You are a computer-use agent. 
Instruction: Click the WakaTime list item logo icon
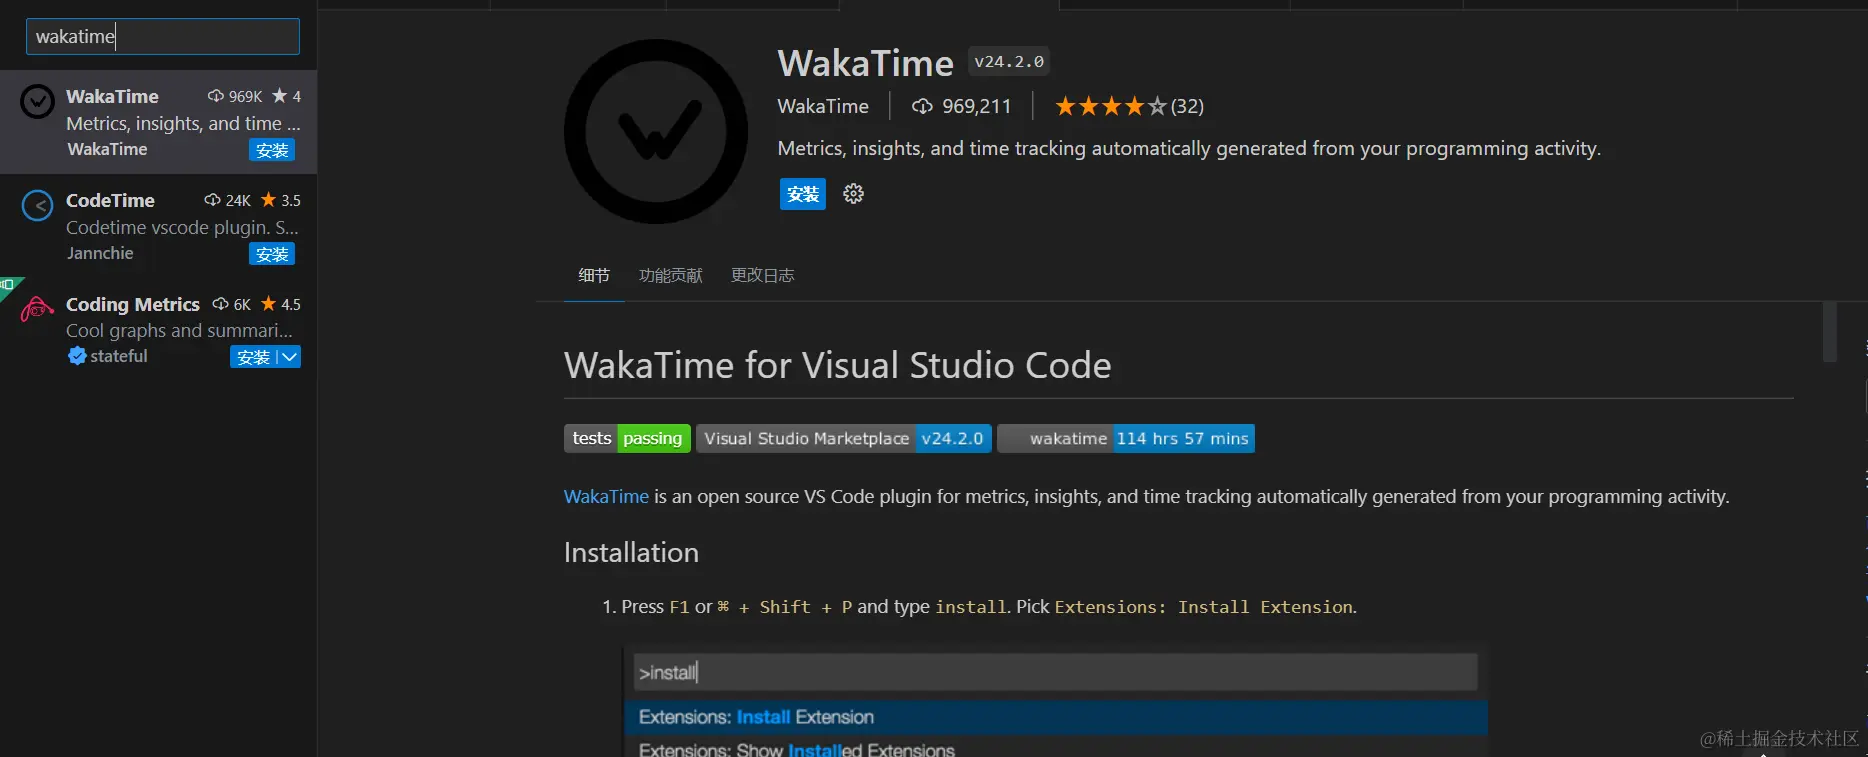(x=38, y=101)
